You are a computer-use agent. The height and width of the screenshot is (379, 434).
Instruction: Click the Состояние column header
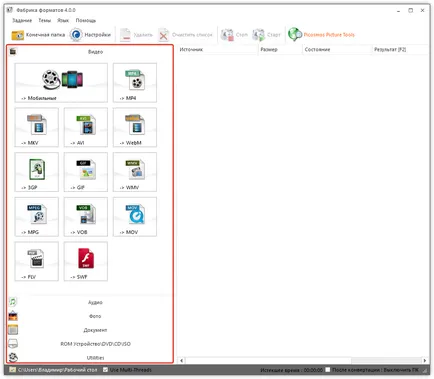337,50
